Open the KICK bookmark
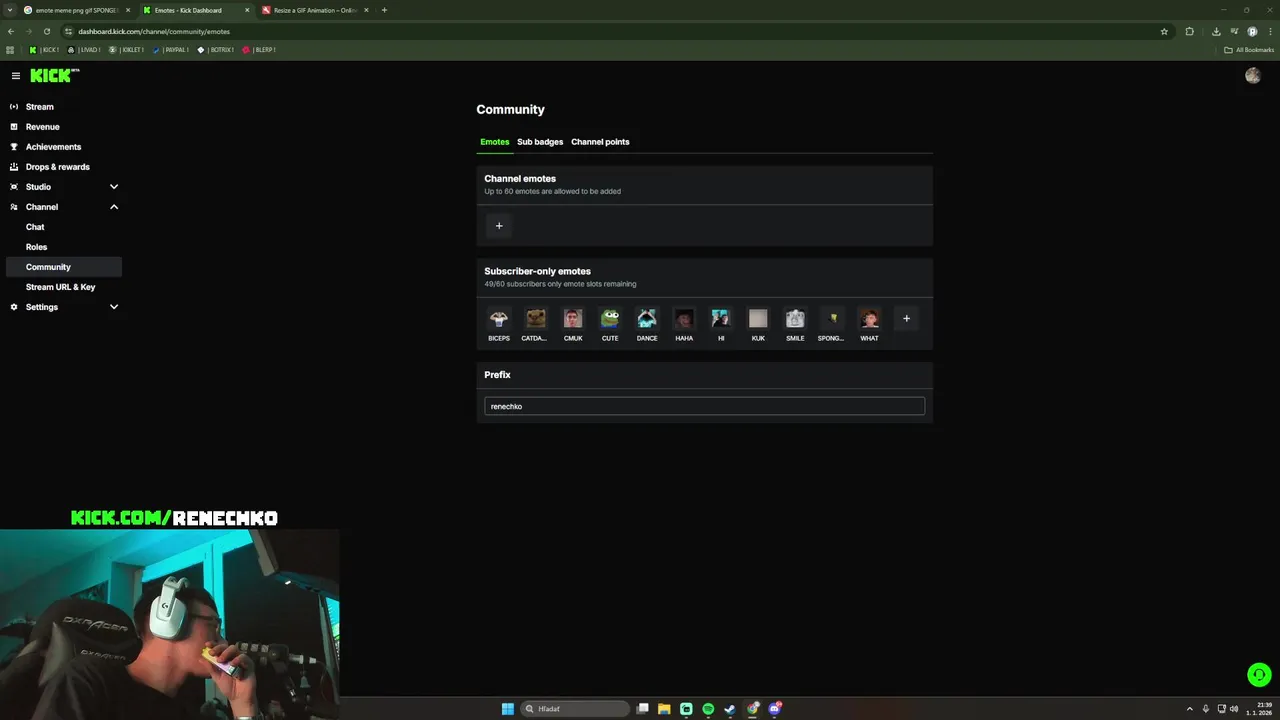The width and height of the screenshot is (1280, 720). 44,50
